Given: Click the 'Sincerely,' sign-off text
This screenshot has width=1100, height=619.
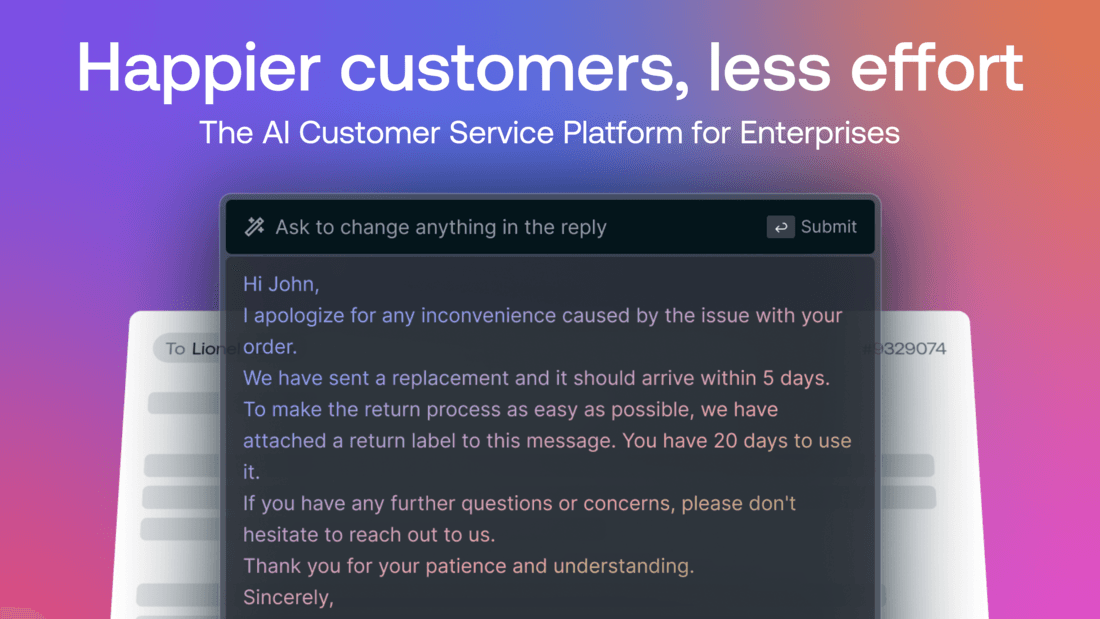Looking at the screenshot, I should coord(288,597).
